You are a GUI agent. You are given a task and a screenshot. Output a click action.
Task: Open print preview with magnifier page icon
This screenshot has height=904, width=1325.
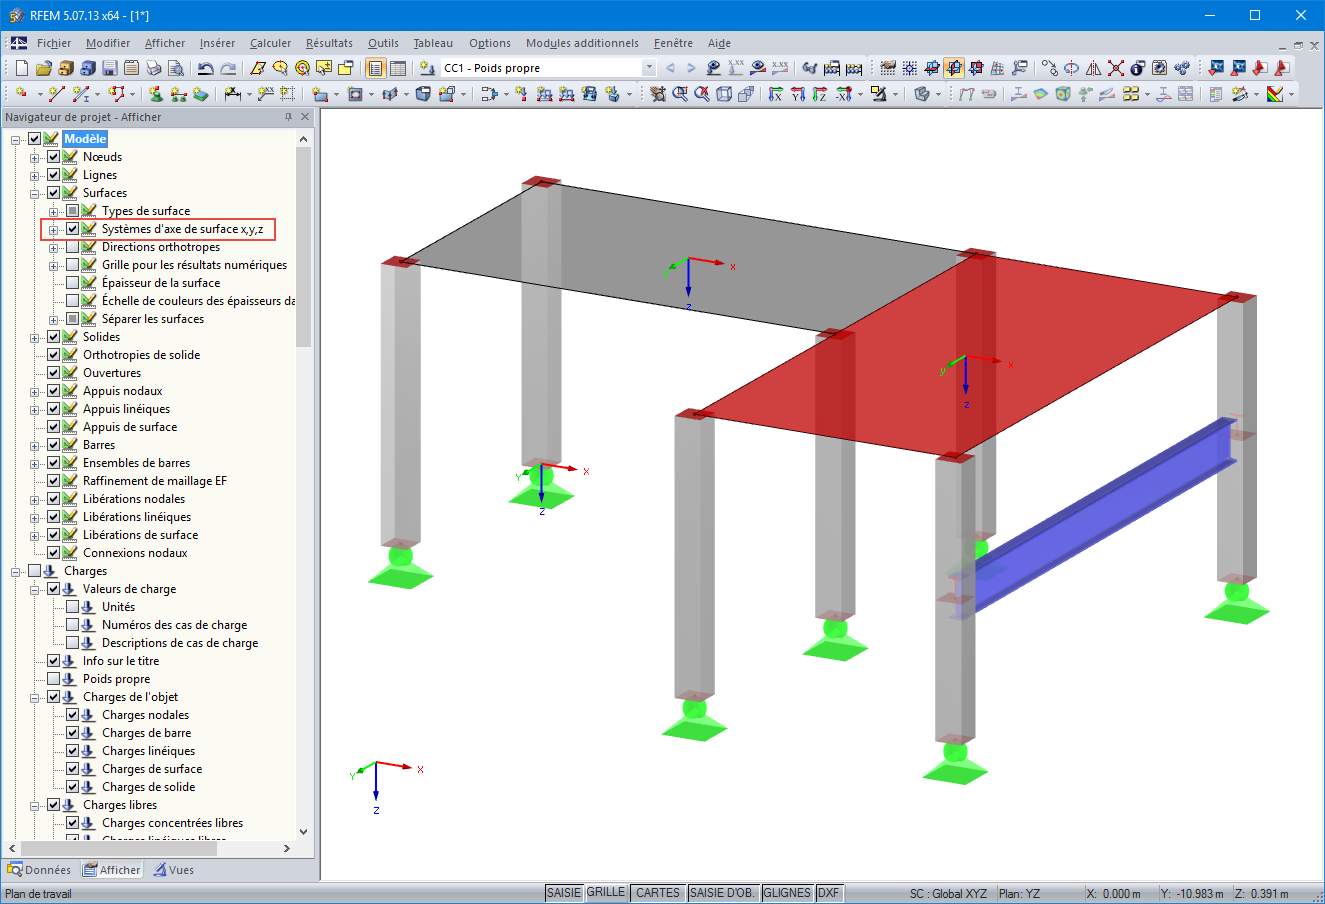(175, 68)
